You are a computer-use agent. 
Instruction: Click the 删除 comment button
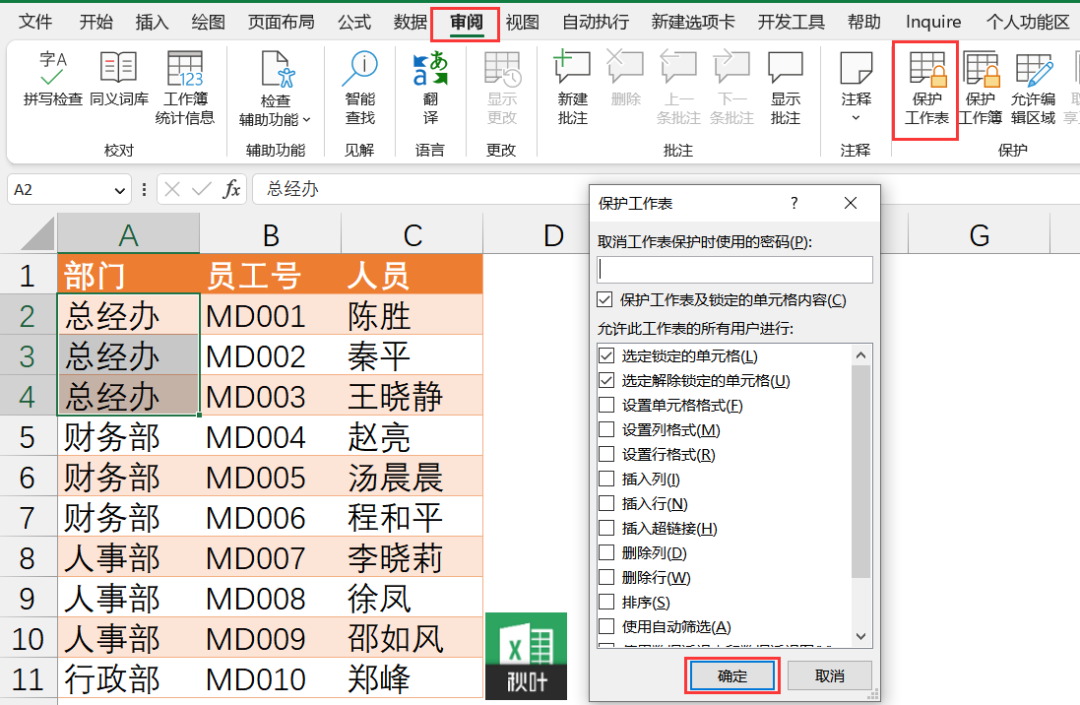pyautogui.click(x=625, y=80)
